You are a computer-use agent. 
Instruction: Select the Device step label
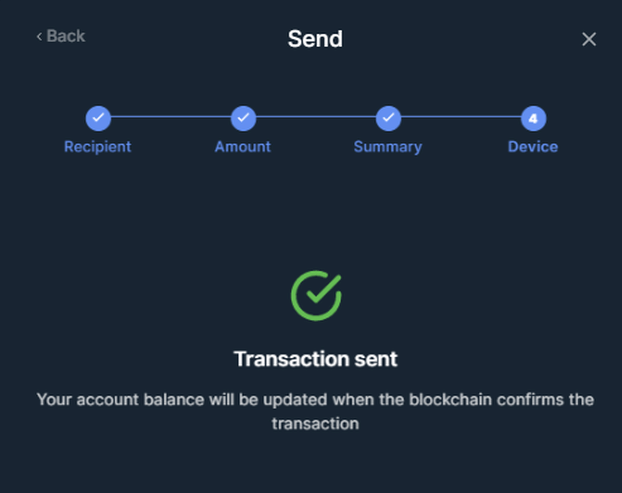pos(533,146)
